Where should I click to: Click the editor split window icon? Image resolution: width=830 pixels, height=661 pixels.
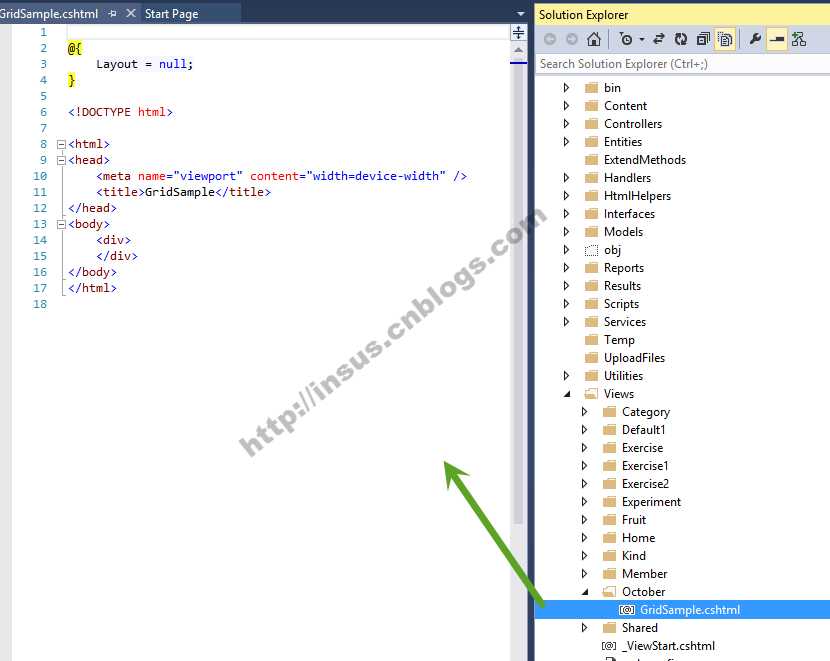[x=518, y=33]
